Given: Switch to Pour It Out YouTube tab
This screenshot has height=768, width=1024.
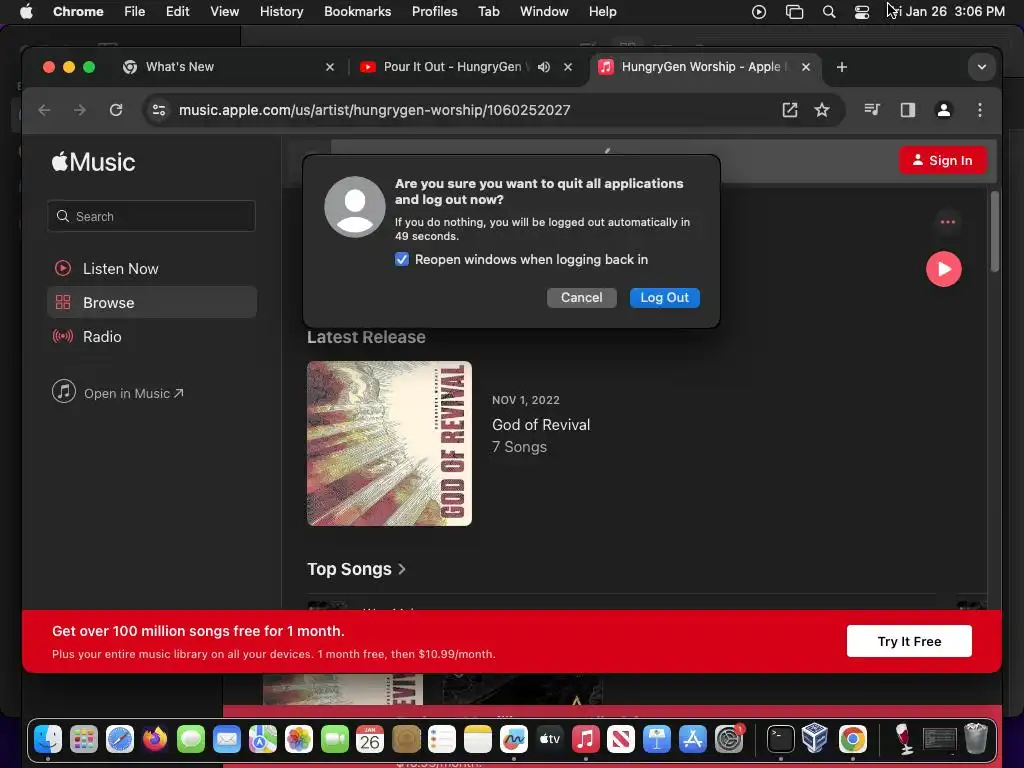Looking at the screenshot, I should tap(453, 67).
